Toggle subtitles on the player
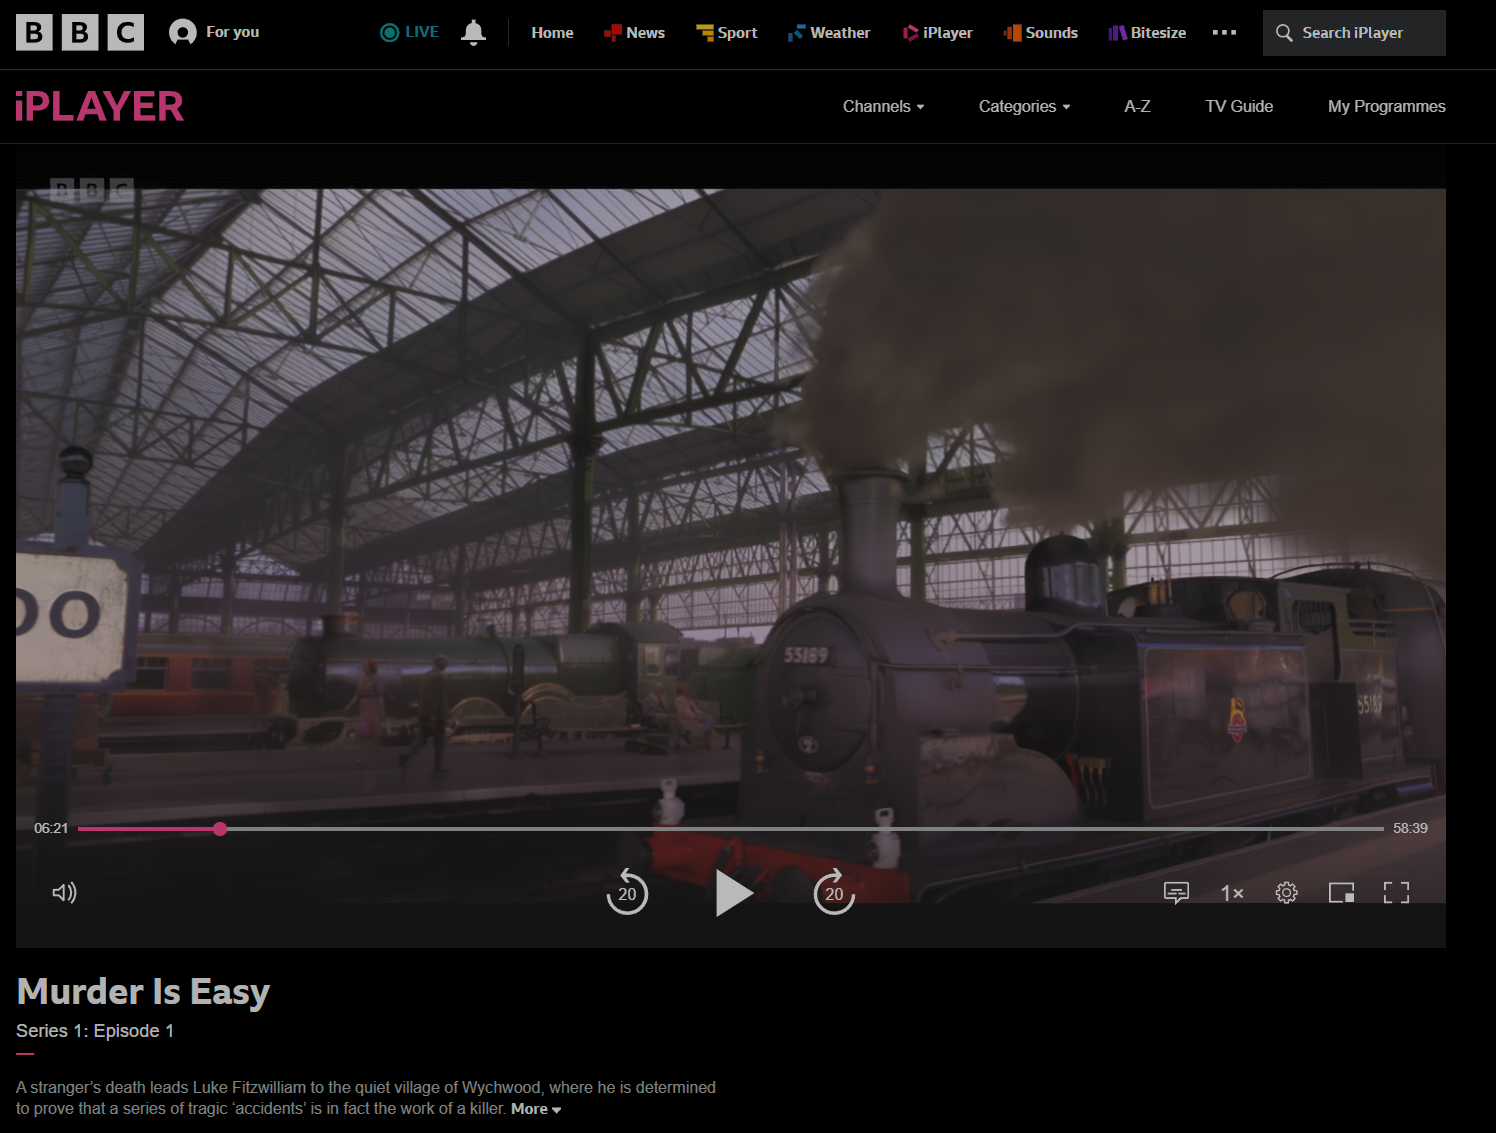The image size is (1496, 1133). click(x=1176, y=892)
